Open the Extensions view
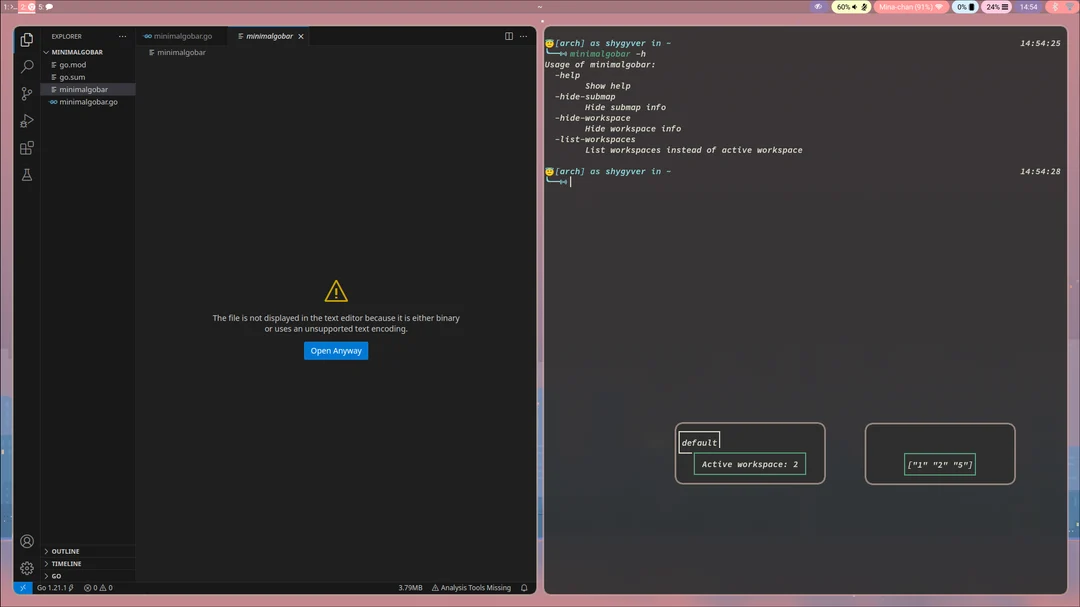The image size is (1080, 607). click(x=26, y=147)
